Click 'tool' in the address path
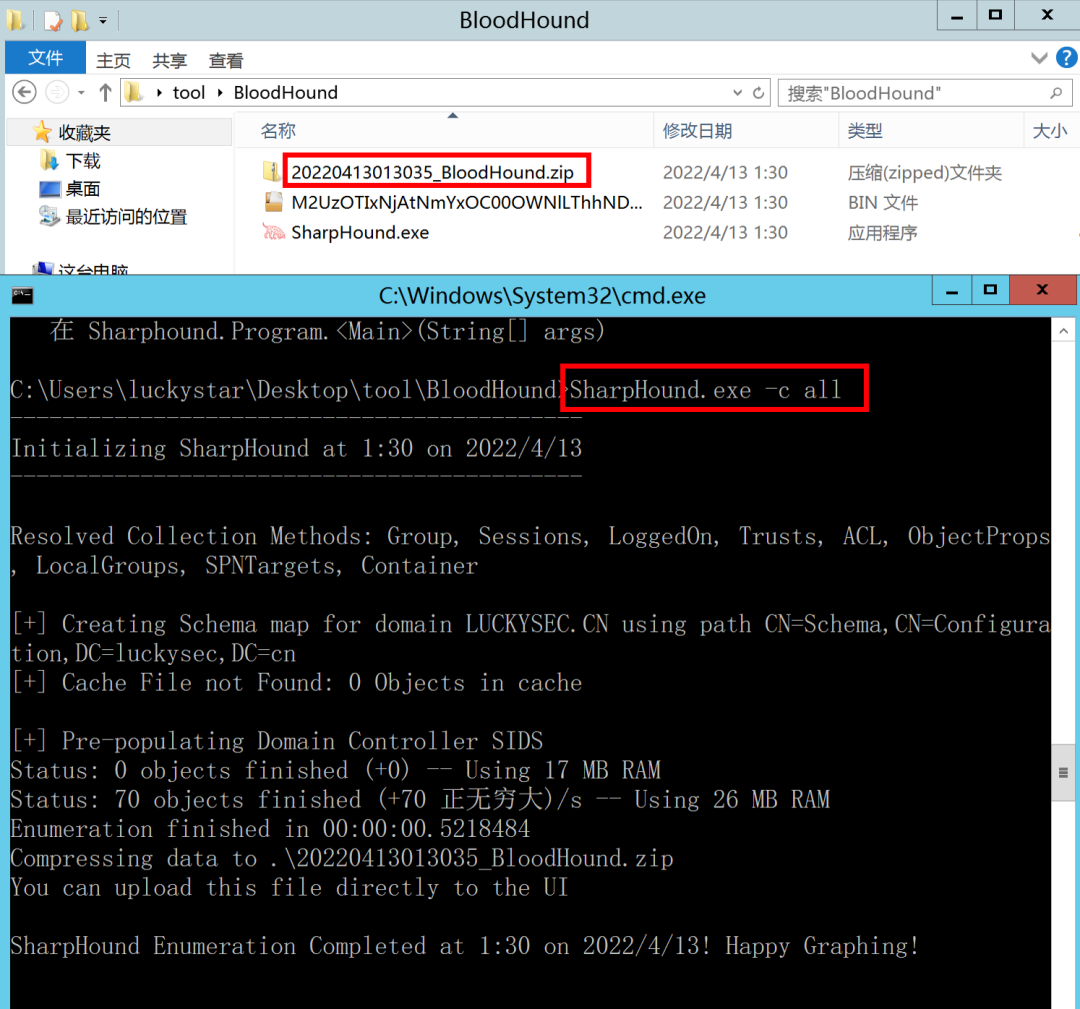This screenshot has height=1009, width=1080. (x=189, y=93)
